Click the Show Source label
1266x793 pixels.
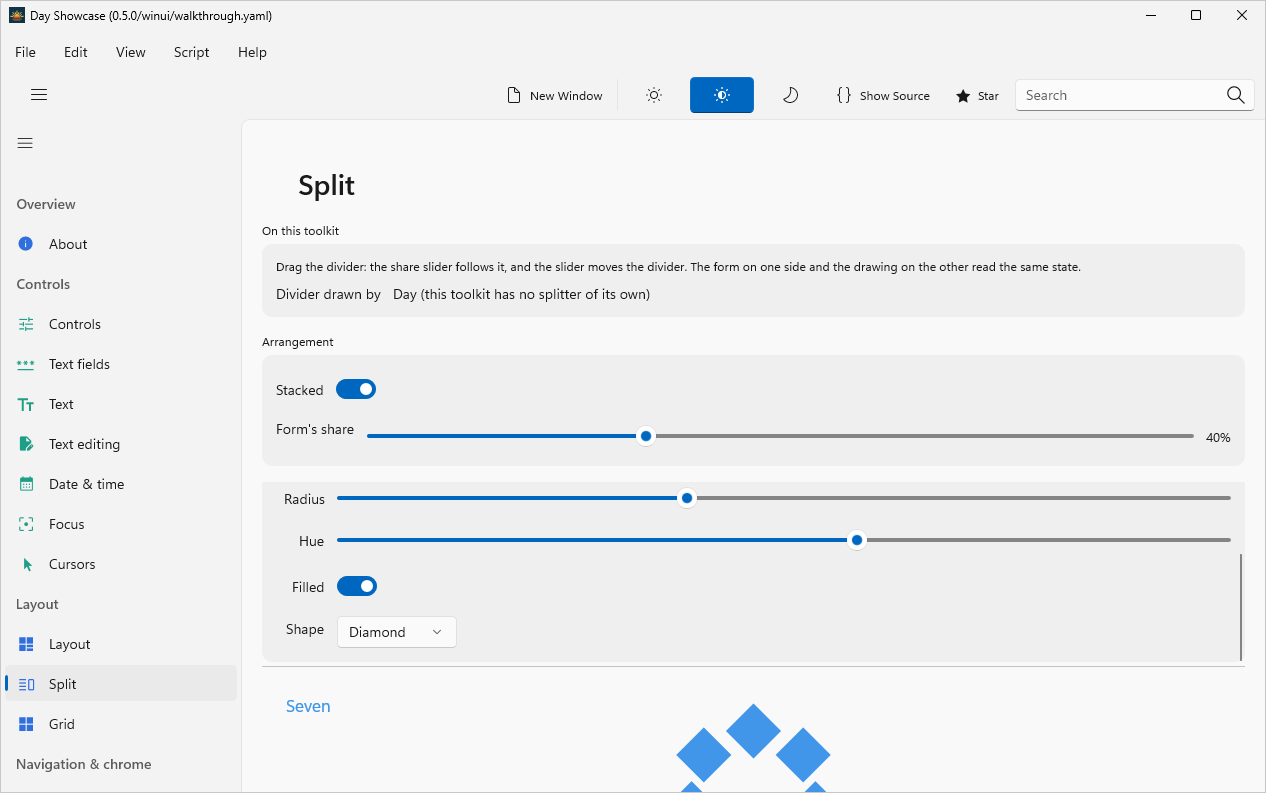895,96
